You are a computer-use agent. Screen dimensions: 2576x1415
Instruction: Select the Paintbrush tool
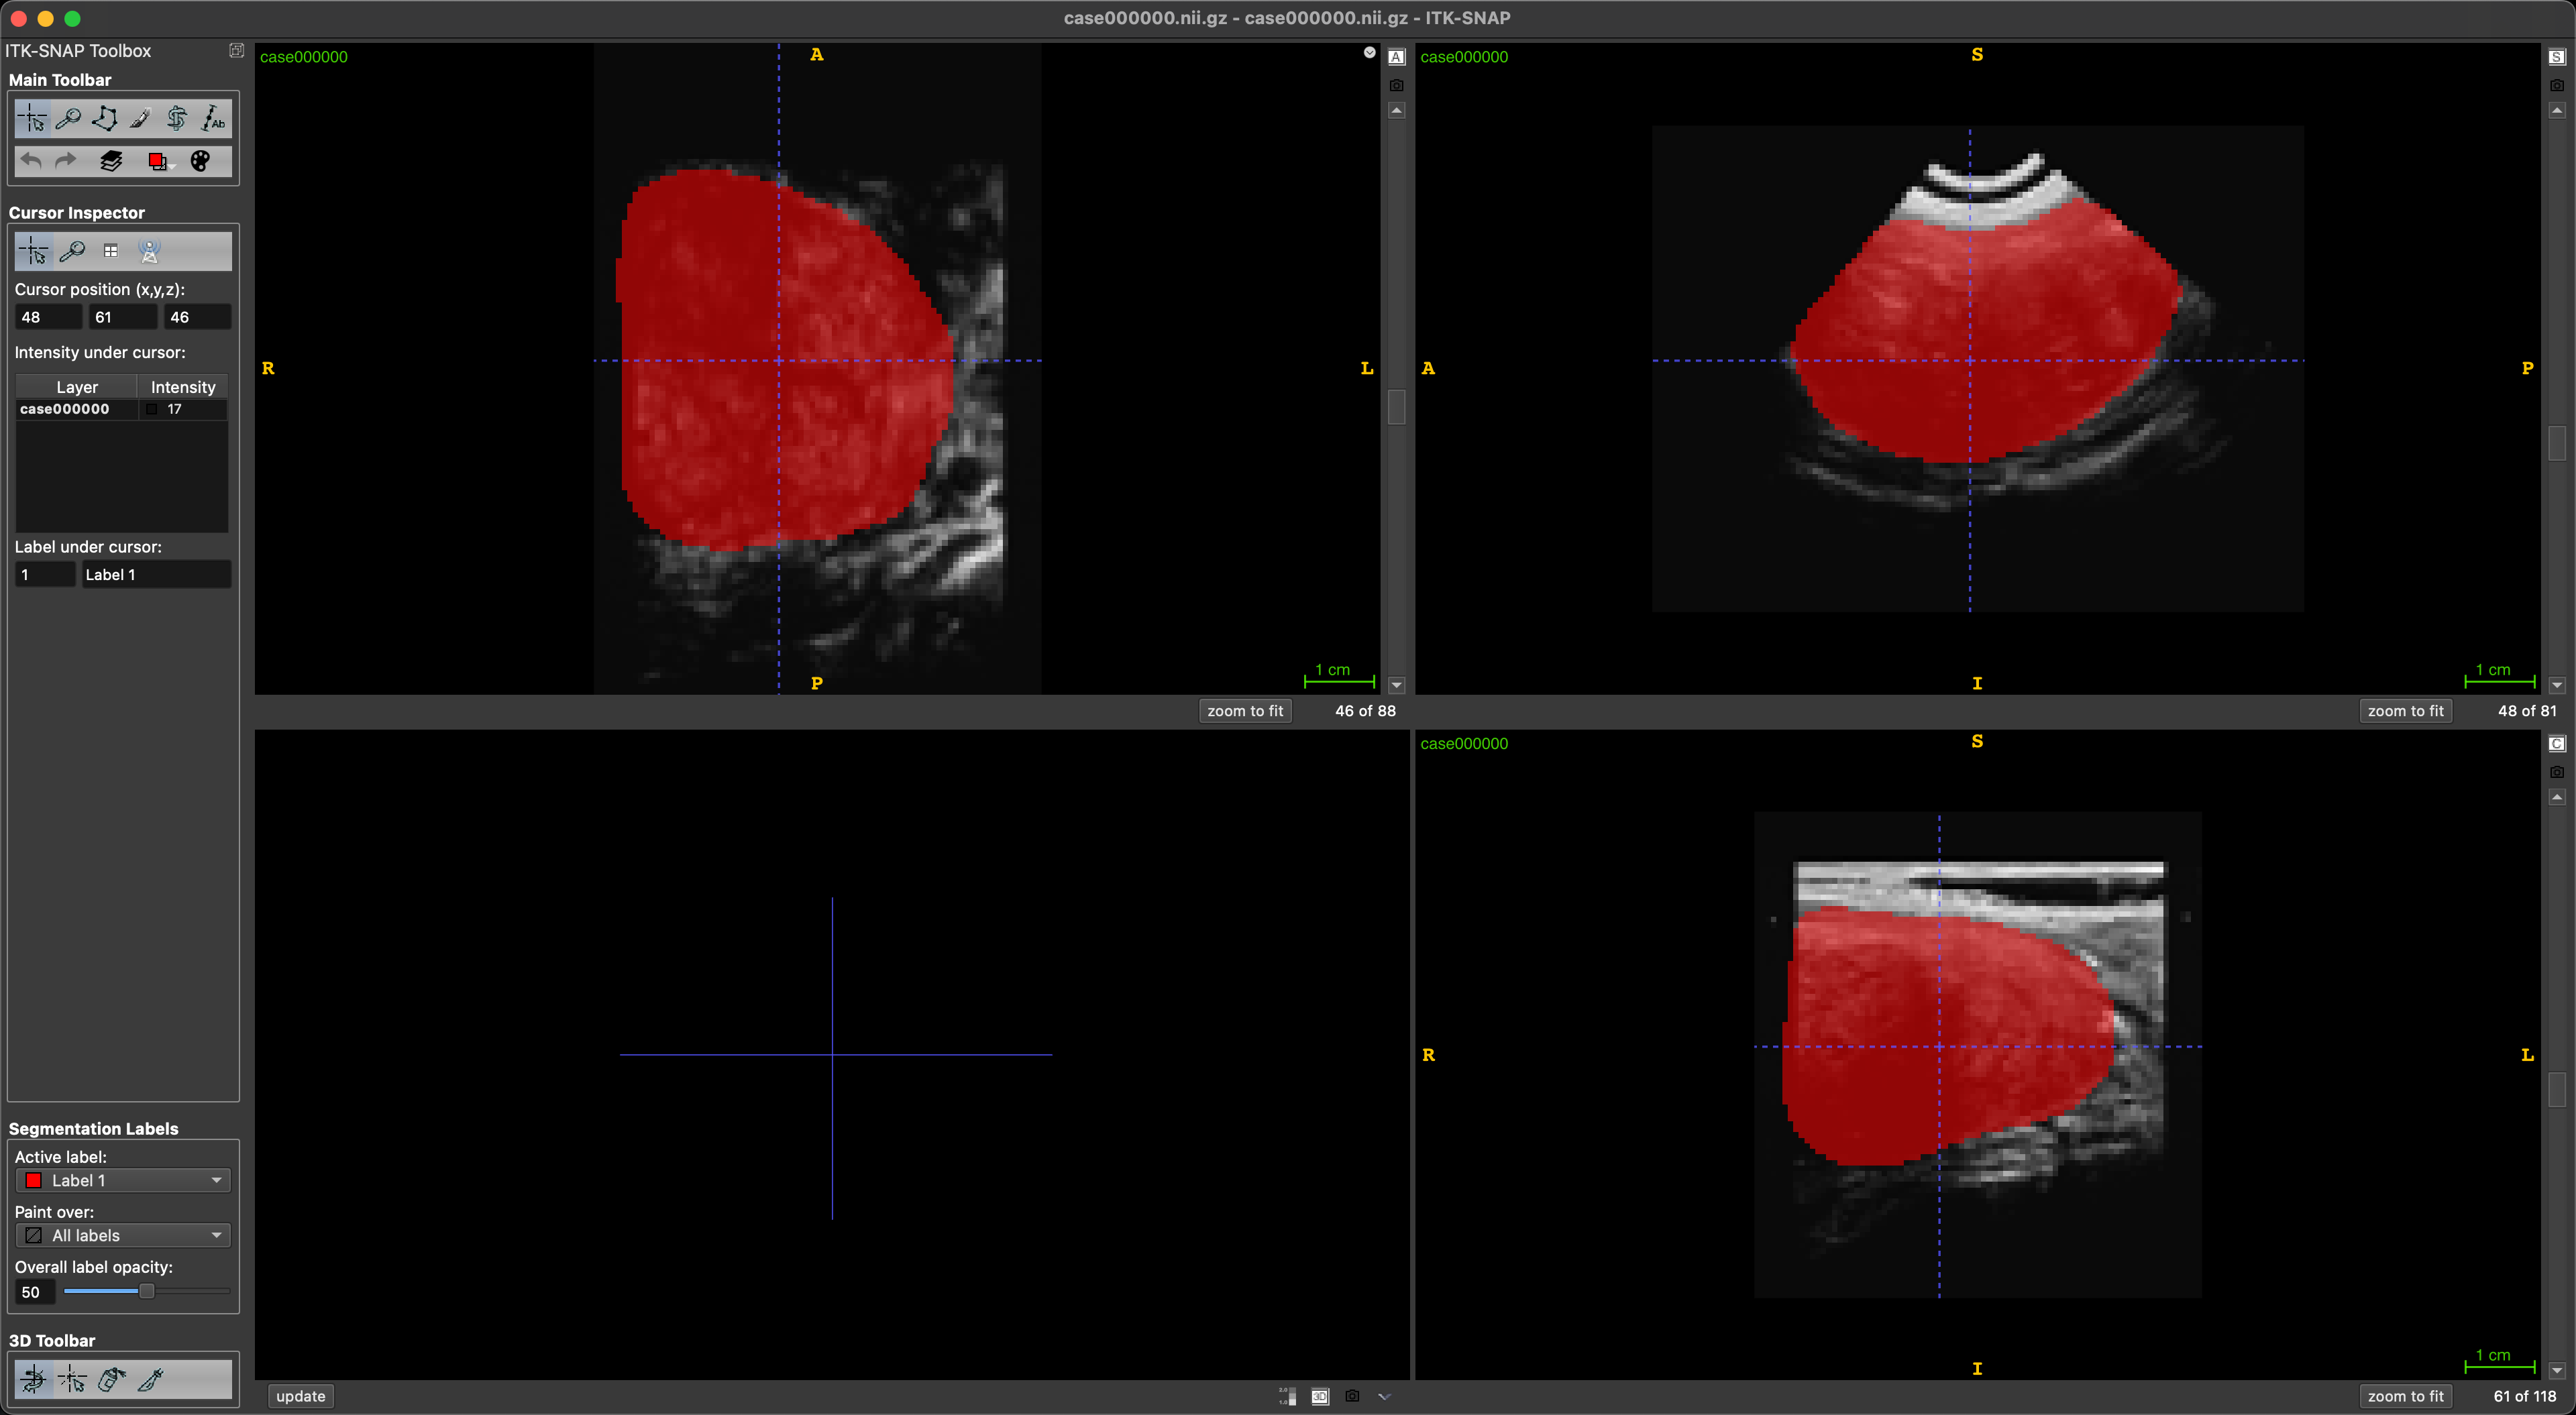(x=140, y=119)
